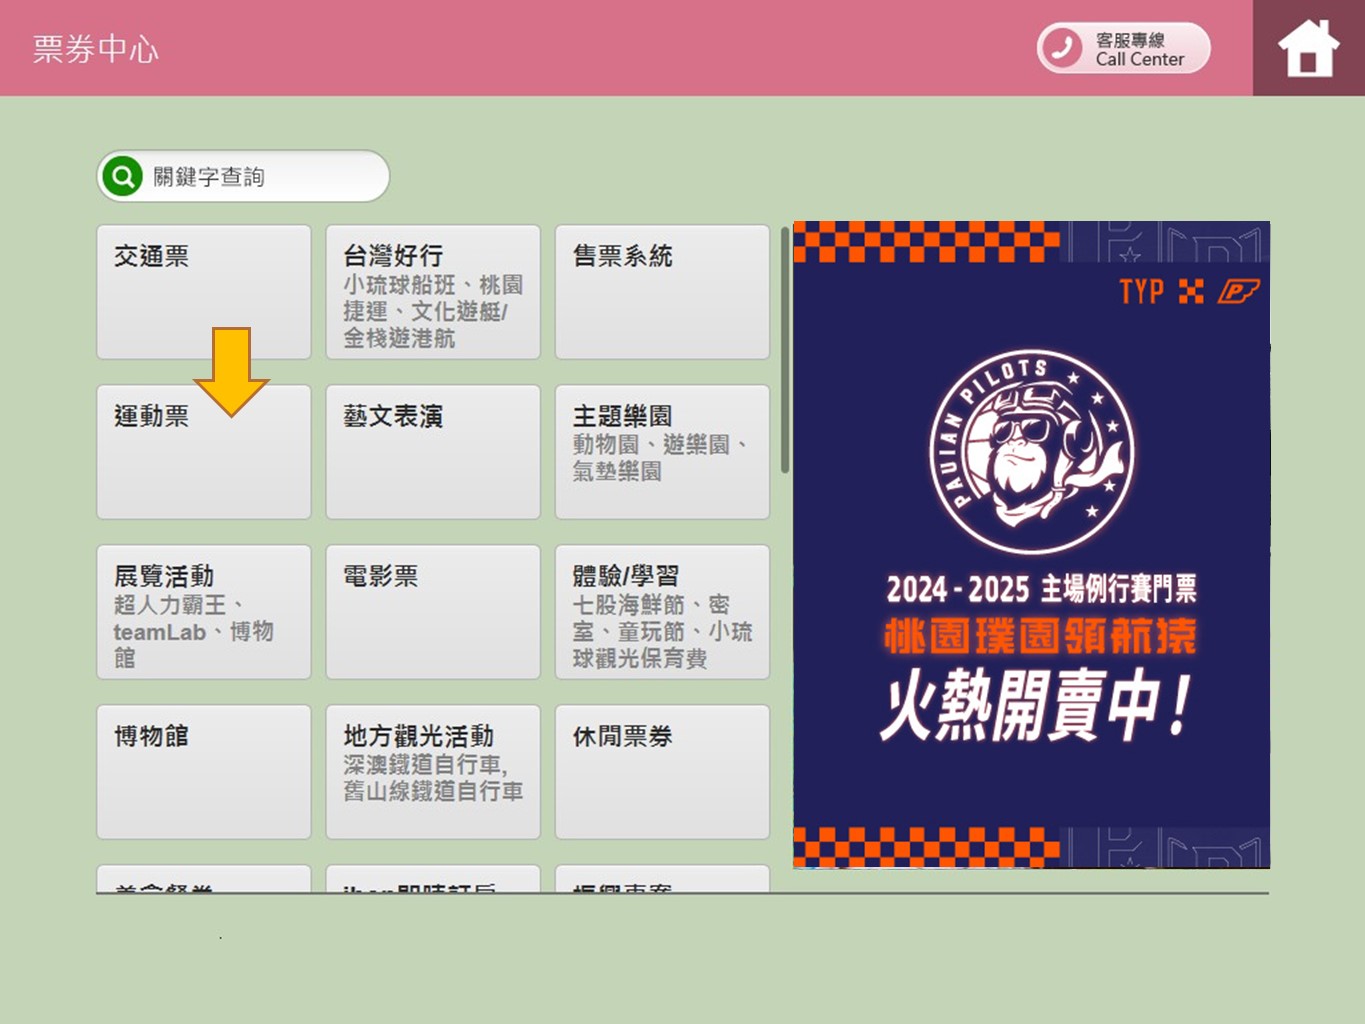Choose the 運動票 sports ticket tile

pos(204,452)
